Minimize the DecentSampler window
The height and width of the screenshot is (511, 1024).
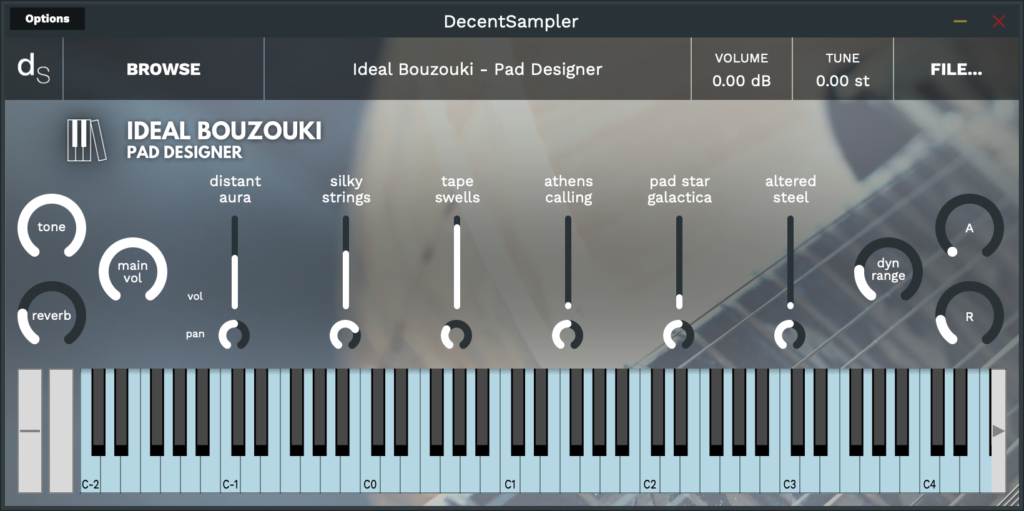pyautogui.click(x=960, y=21)
